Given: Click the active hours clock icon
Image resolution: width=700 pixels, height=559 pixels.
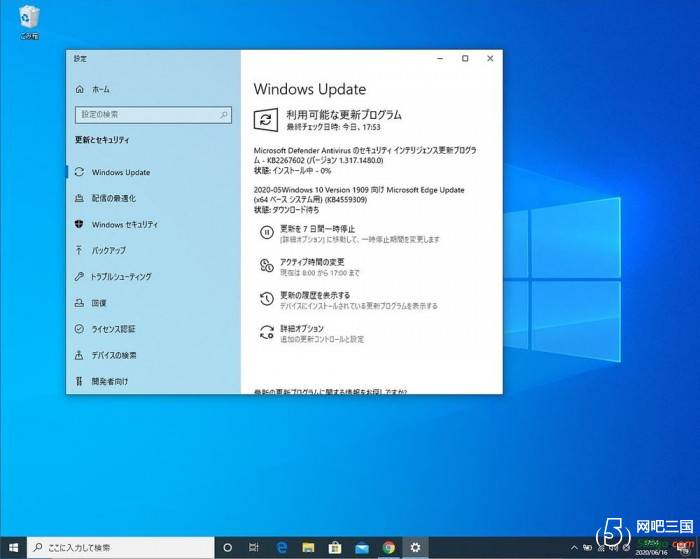Looking at the screenshot, I should click(267, 266).
